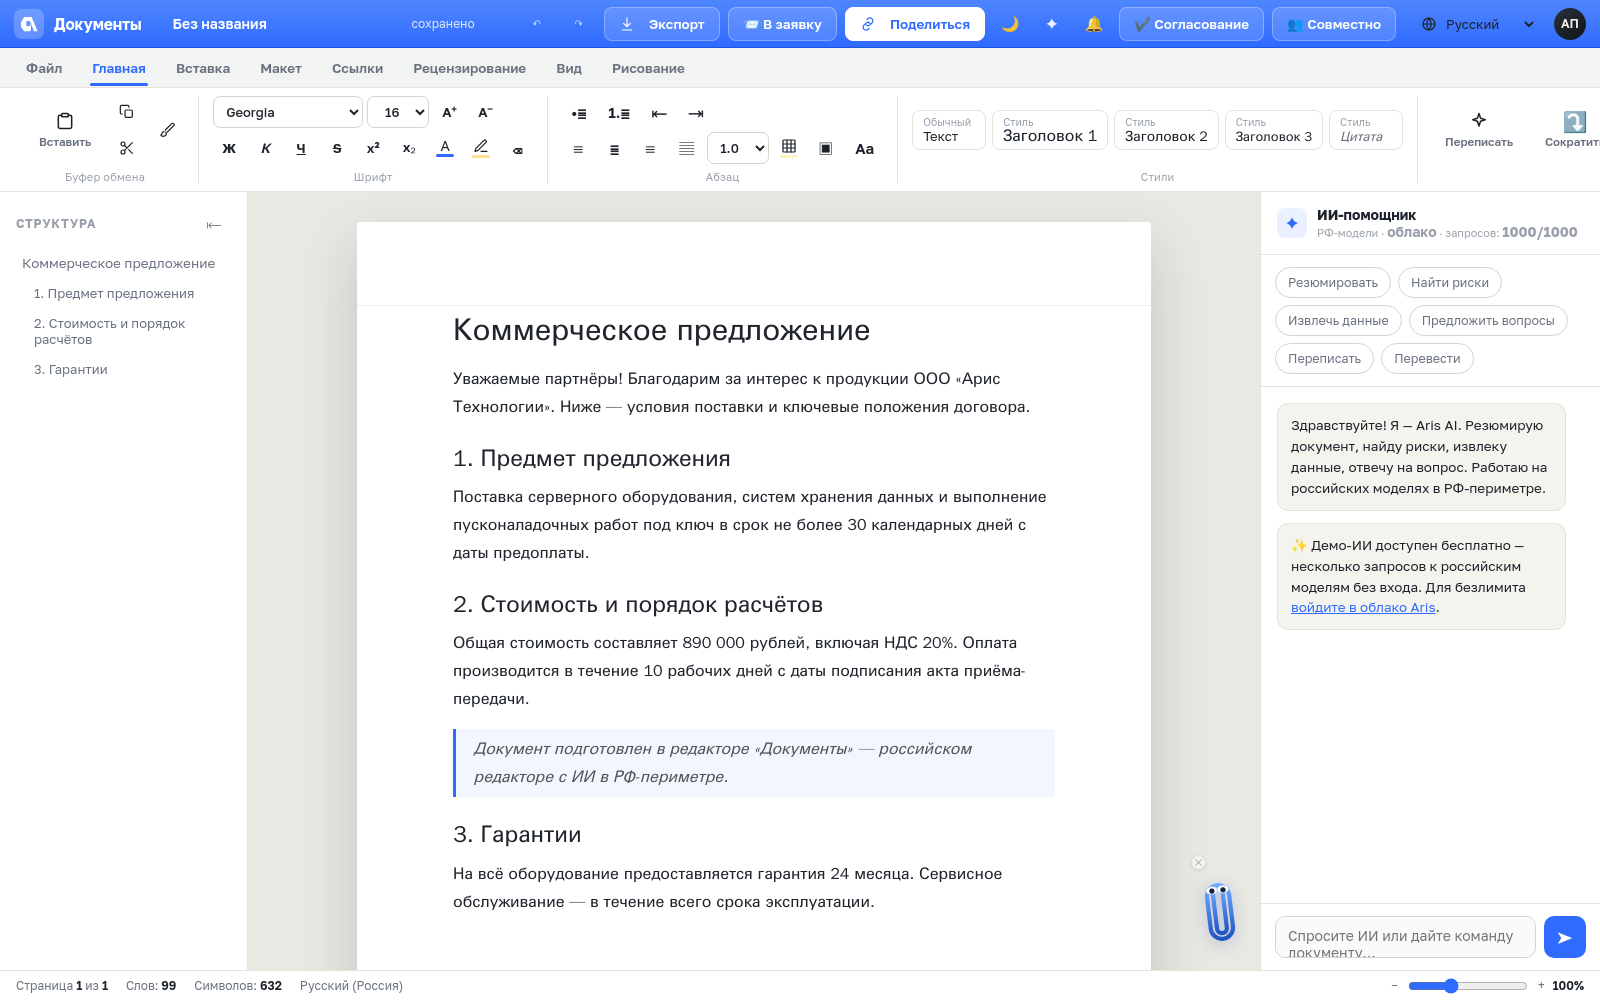Open the highlight color marker
1600x1000 pixels.
tap(481, 148)
